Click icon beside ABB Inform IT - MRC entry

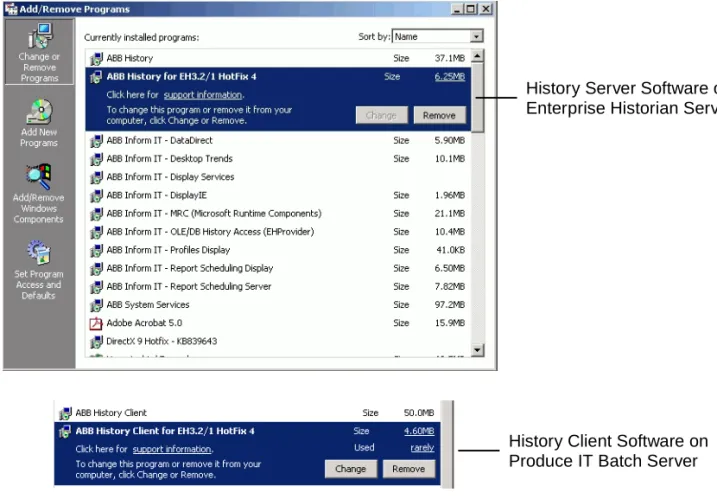click(x=96, y=214)
